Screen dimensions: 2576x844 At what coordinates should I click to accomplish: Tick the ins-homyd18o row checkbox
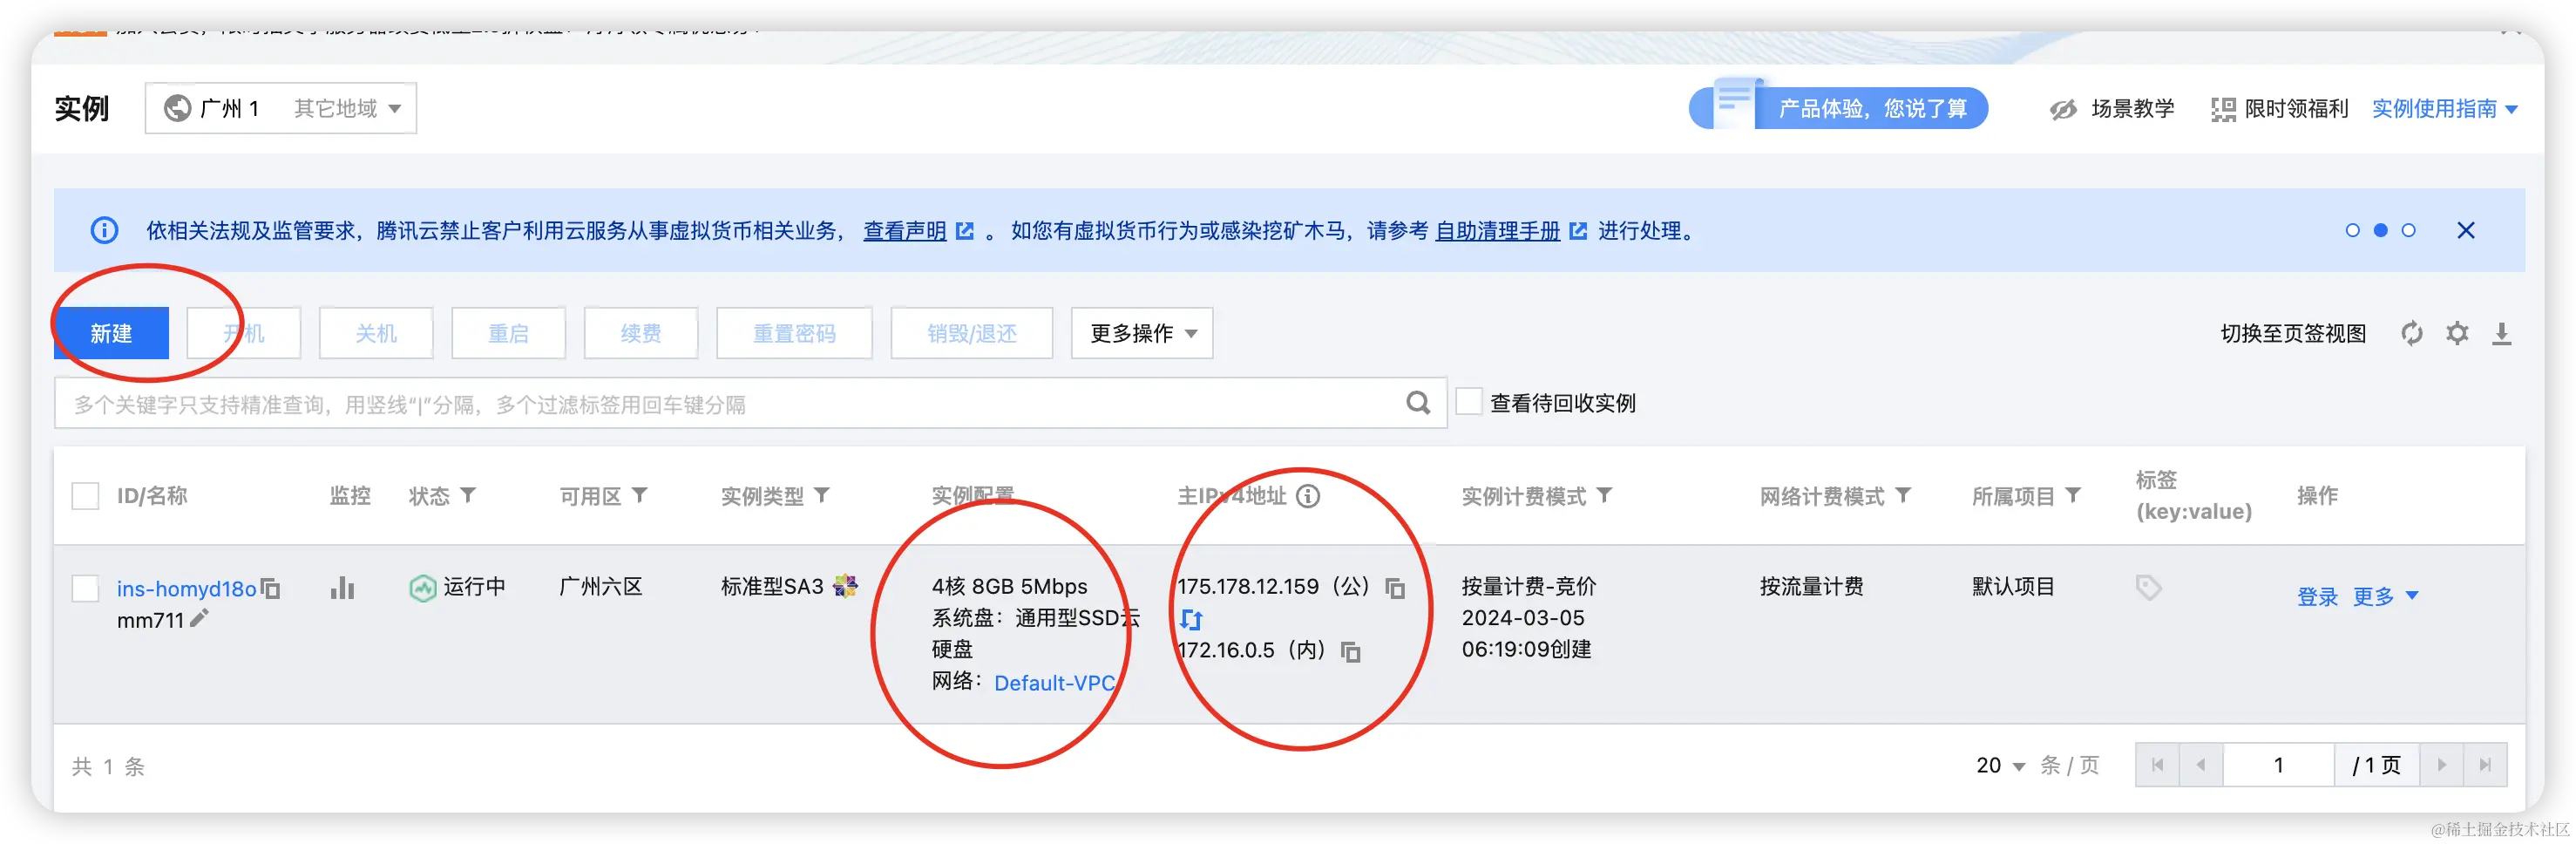(x=85, y=588)
